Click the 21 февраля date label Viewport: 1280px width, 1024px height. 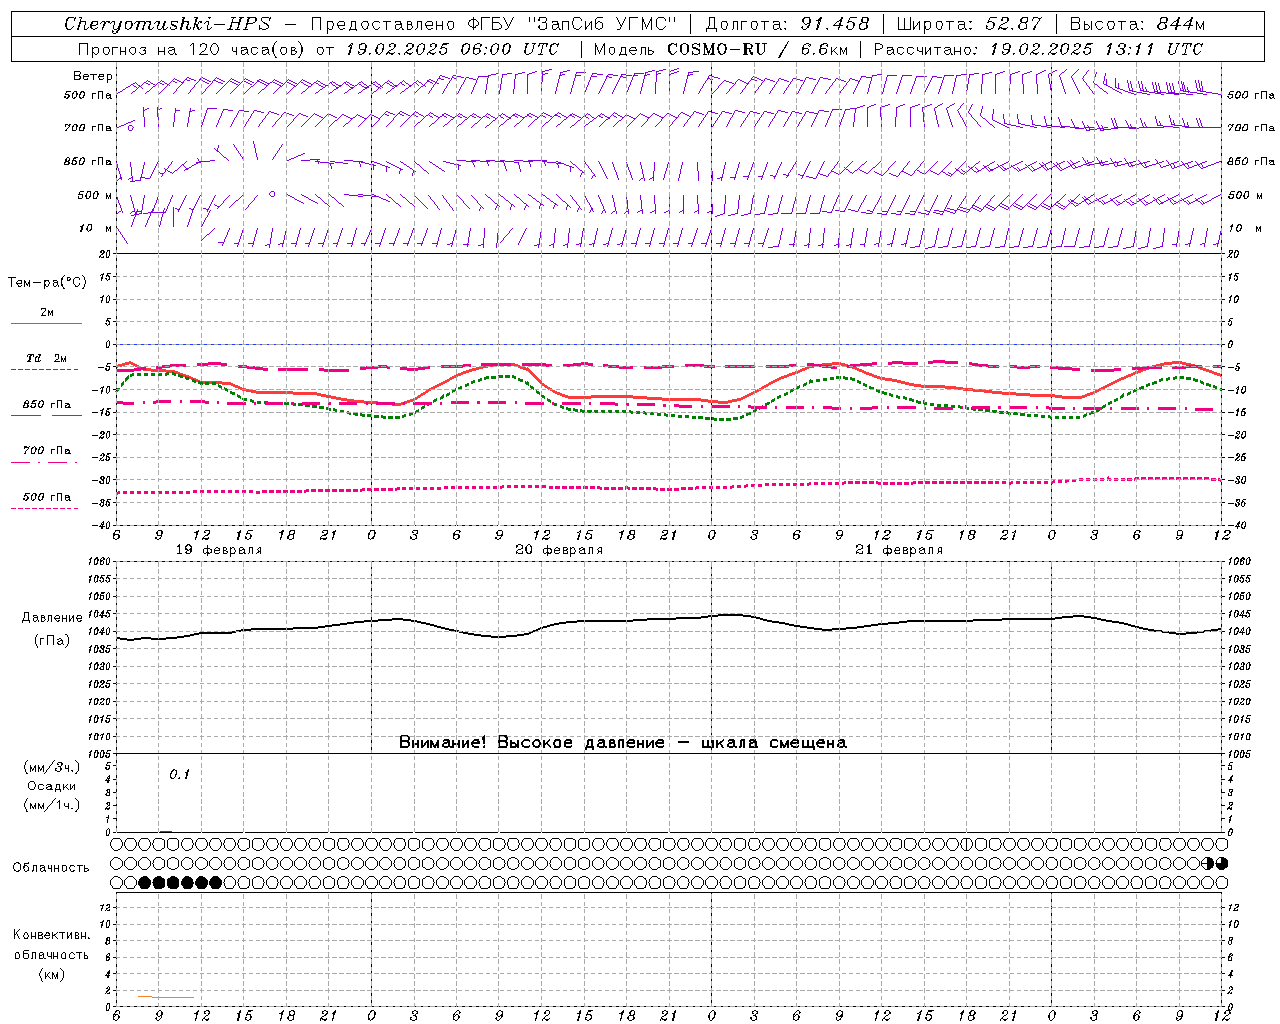(899, 550)
